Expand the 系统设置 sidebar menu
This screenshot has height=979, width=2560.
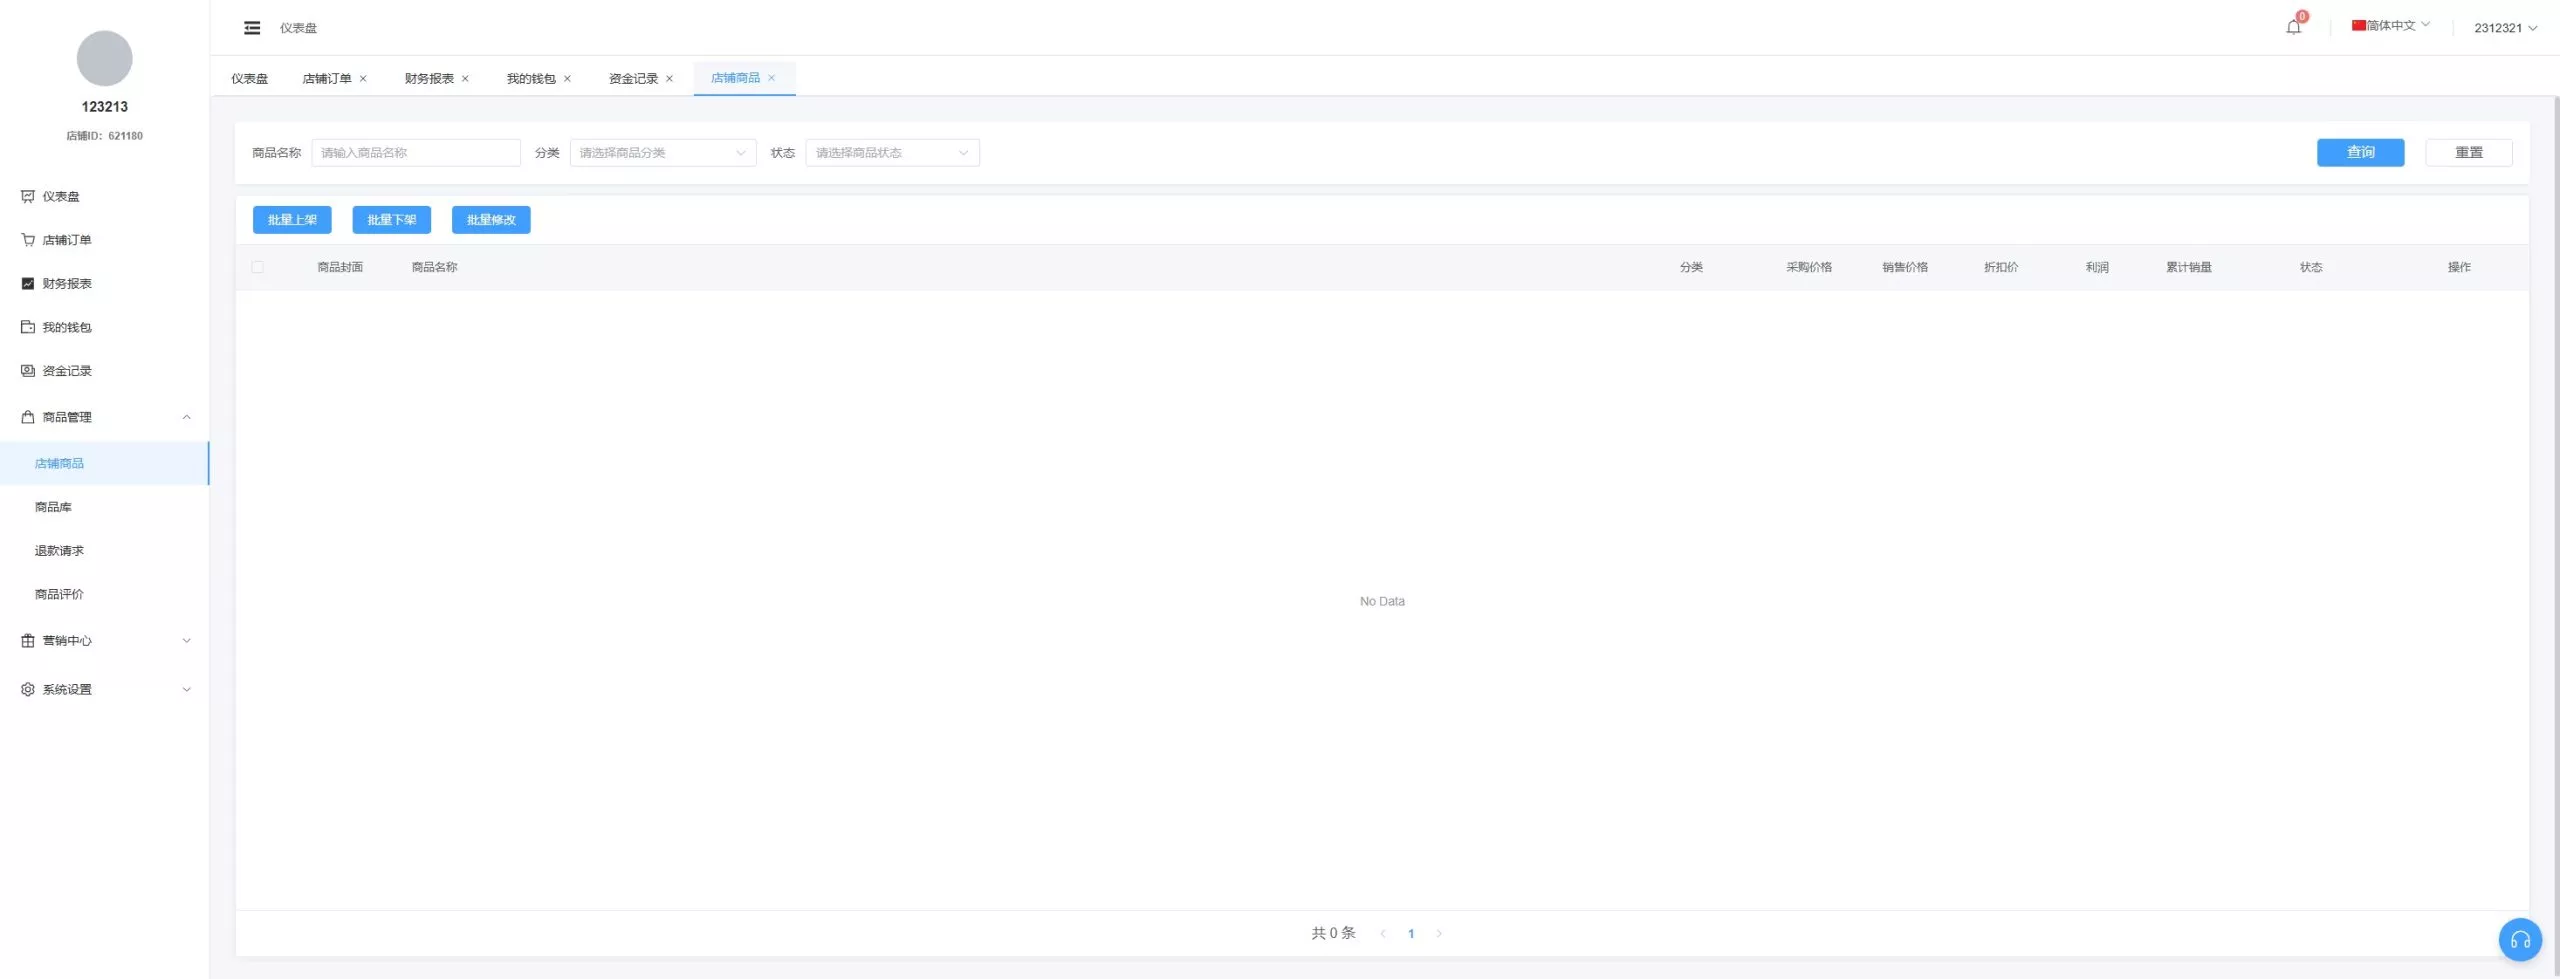pos(105,690)
